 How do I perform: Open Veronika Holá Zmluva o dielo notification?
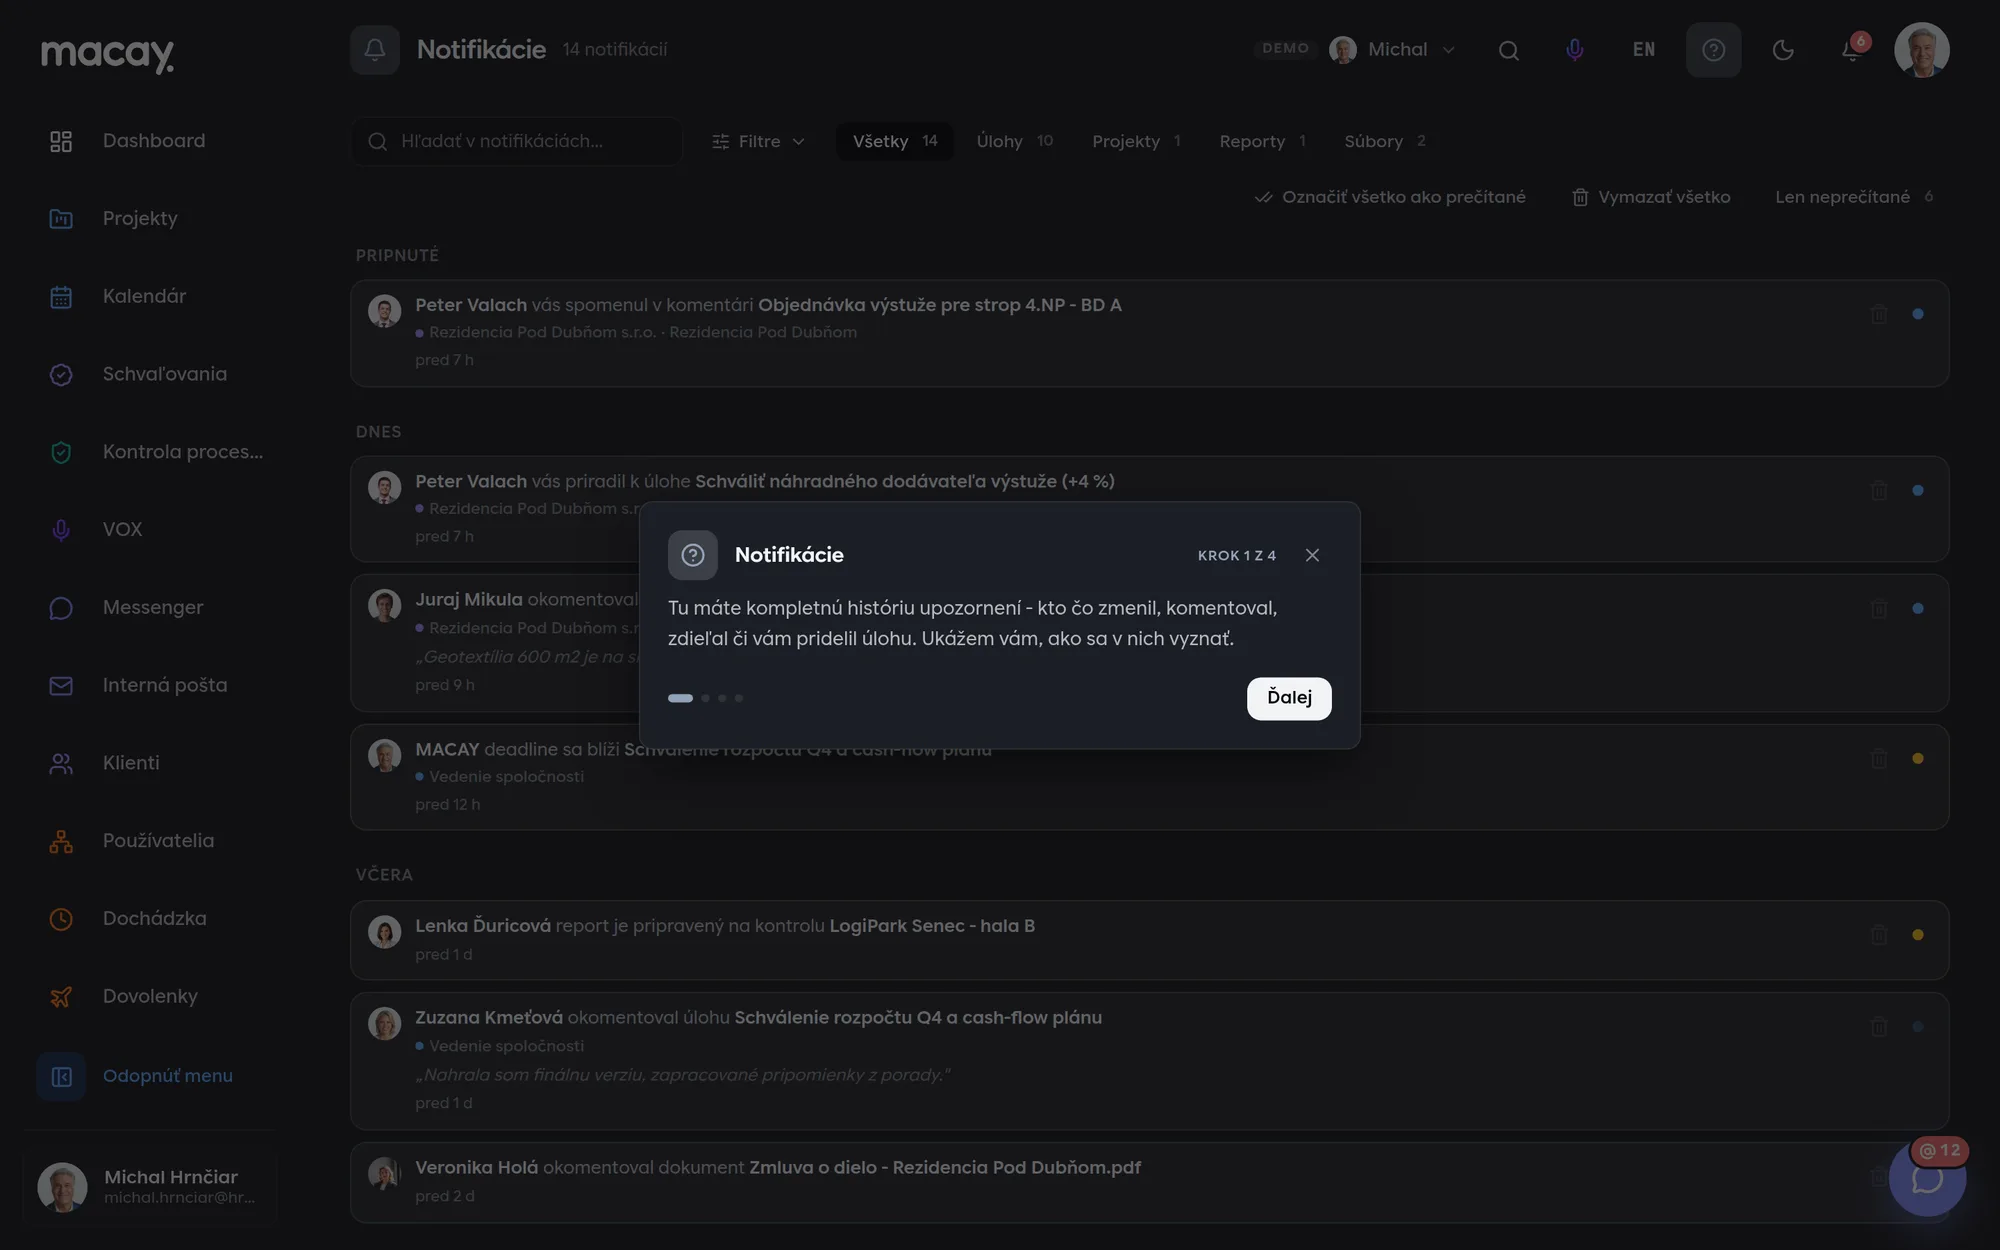click(1149, 1182)
